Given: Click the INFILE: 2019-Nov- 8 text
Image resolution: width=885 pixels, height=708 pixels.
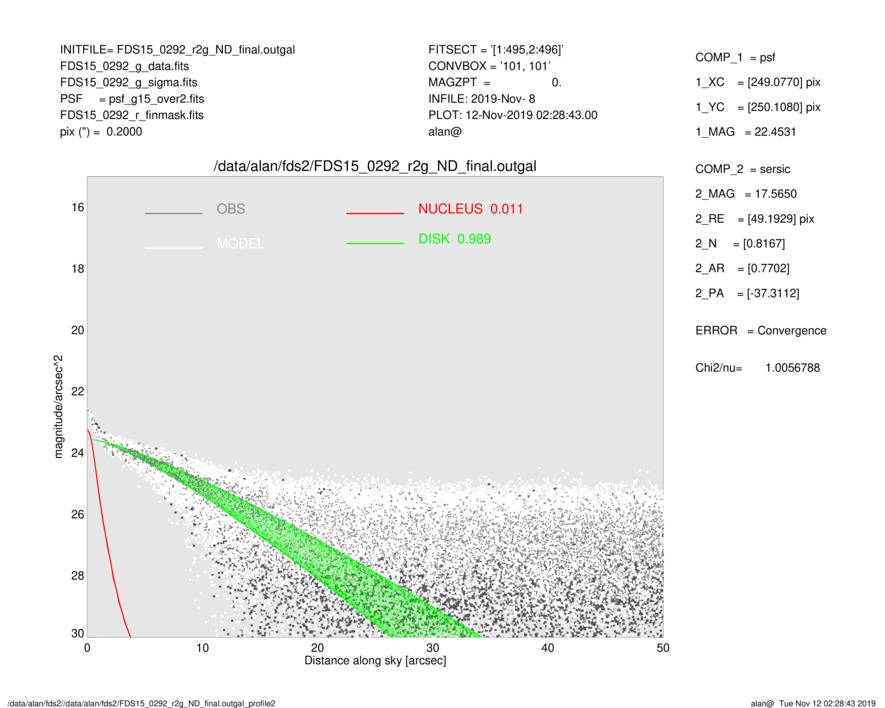Looking at the screenshot, I should (x=481, y=99).
